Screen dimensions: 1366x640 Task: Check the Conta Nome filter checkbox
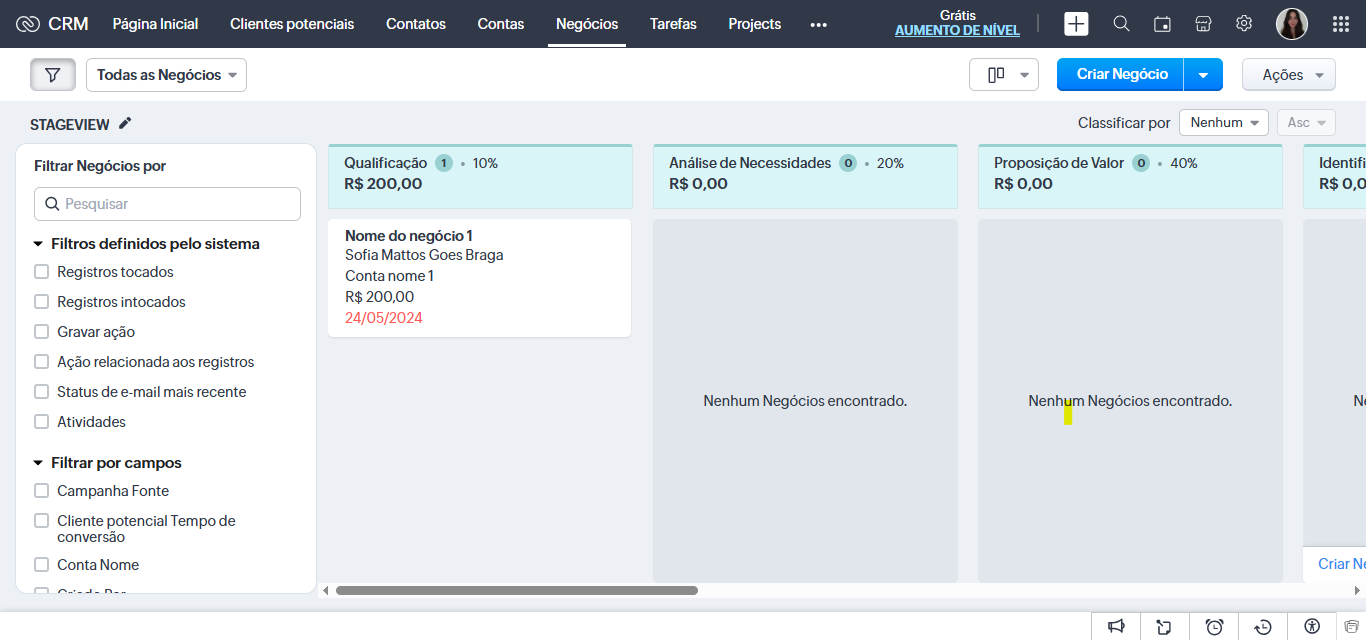click(41, 564)
